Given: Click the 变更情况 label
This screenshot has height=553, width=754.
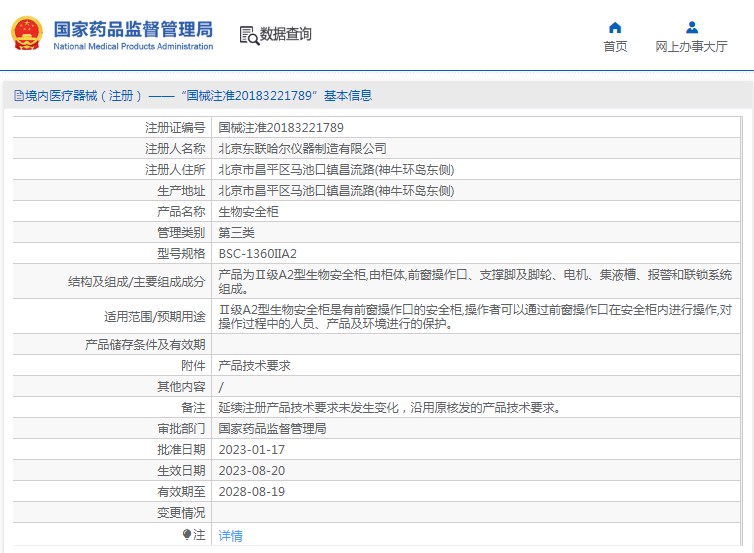Looking at the screenshot, I should [x=181, y=513].
